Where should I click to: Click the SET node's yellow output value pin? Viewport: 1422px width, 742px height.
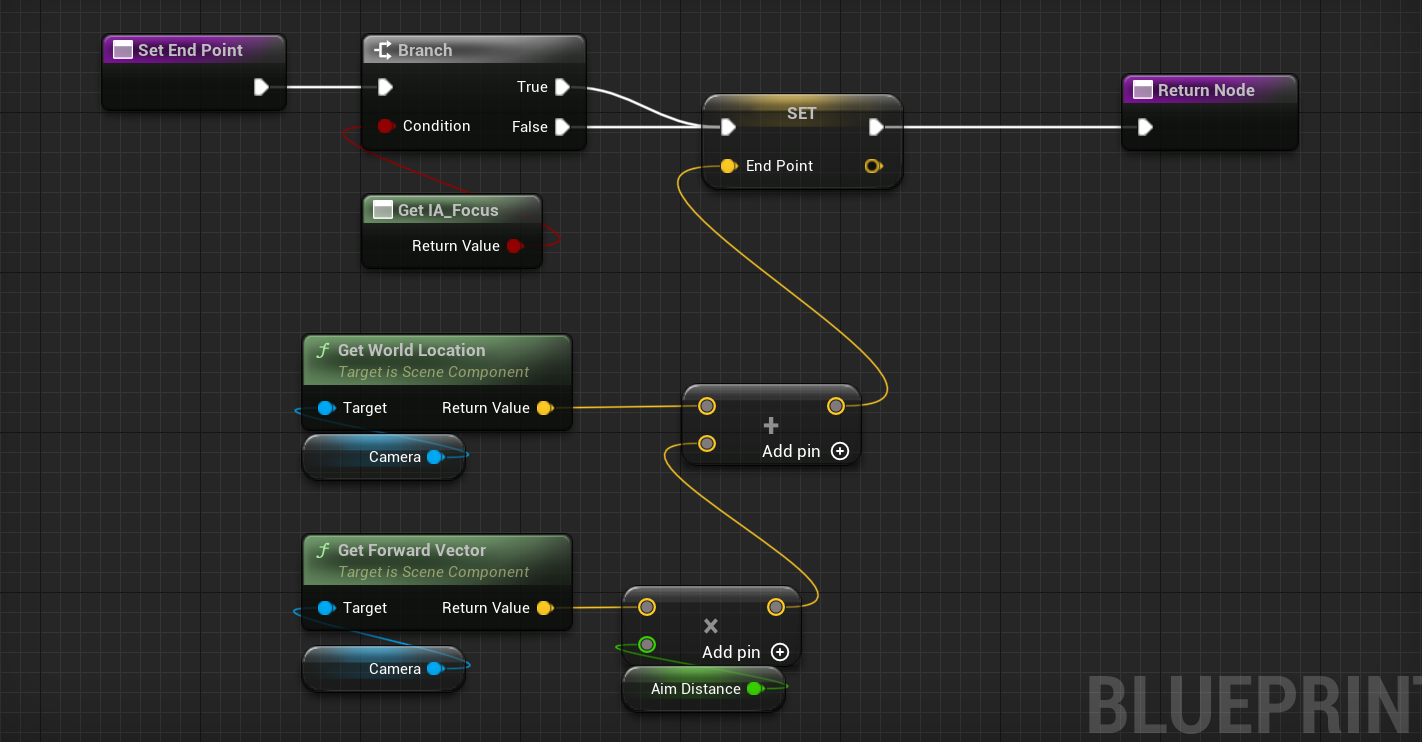click(x=872, y=166)
